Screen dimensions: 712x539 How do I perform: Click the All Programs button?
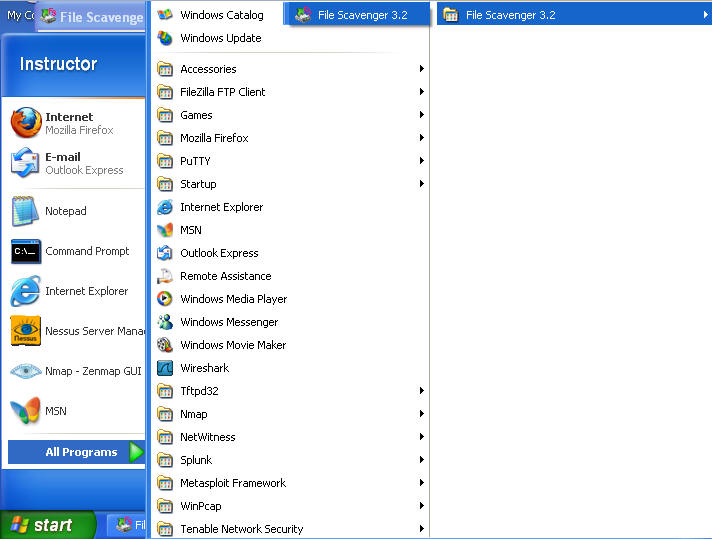pos(76,452)
